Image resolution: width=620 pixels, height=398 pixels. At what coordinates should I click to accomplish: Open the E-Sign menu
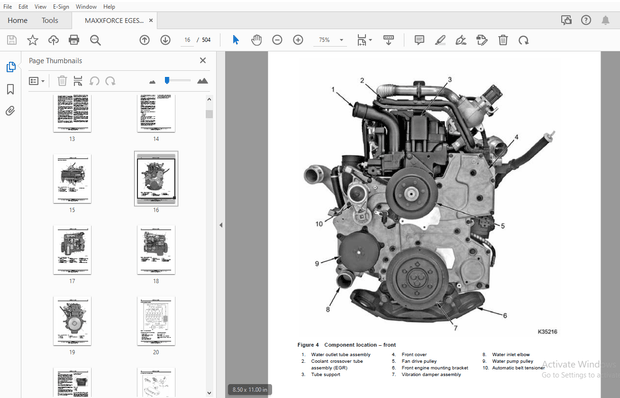(x=61, y=7)
